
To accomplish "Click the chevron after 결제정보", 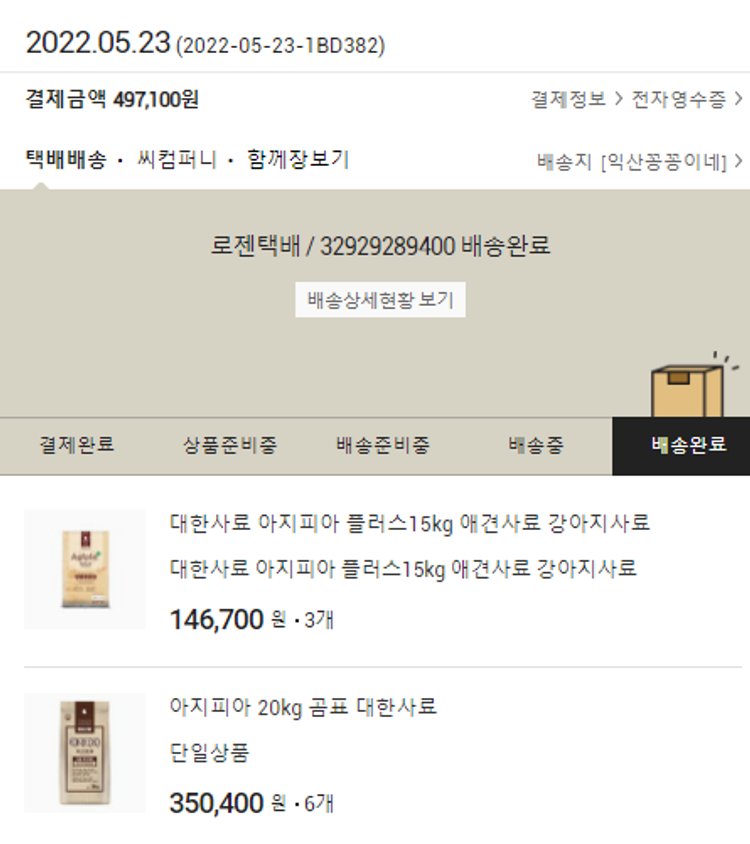I will point(619,99).
